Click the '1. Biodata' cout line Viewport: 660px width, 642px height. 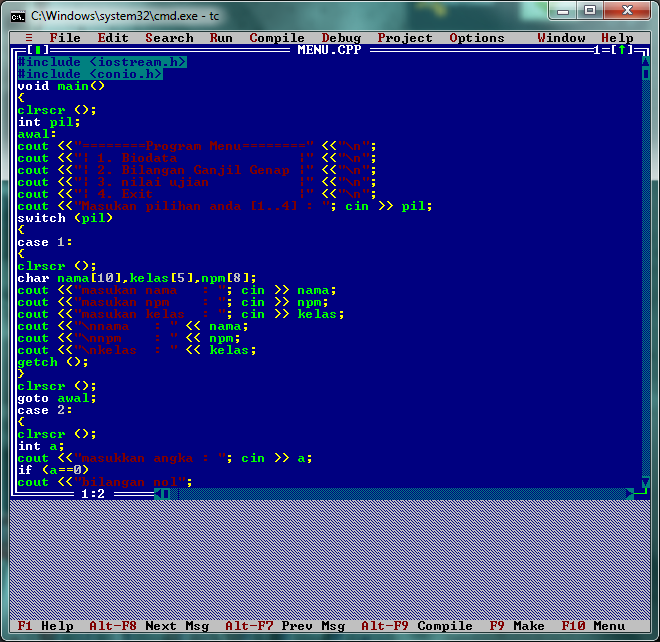197,158
